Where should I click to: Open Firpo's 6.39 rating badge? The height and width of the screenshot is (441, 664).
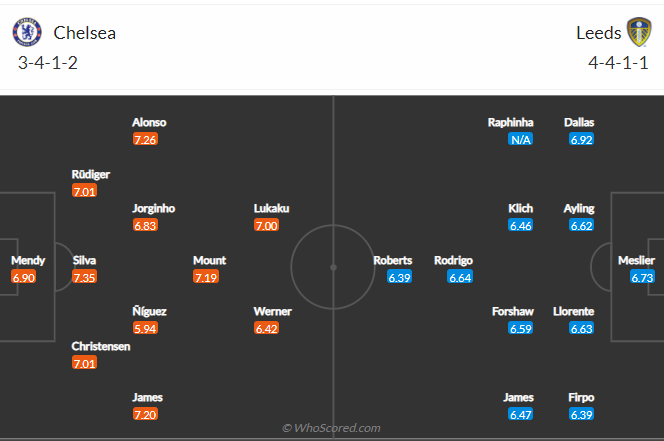[581, 414]
